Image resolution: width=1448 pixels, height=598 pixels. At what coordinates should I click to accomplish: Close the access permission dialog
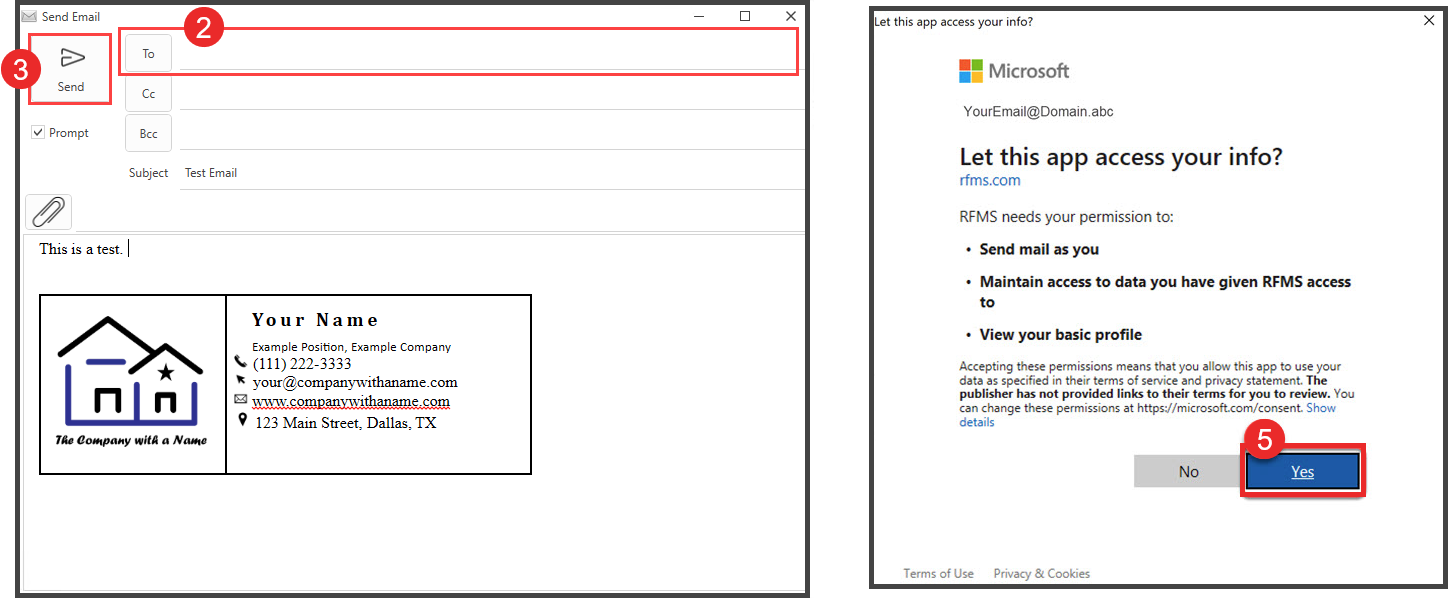pos(1429,21)
